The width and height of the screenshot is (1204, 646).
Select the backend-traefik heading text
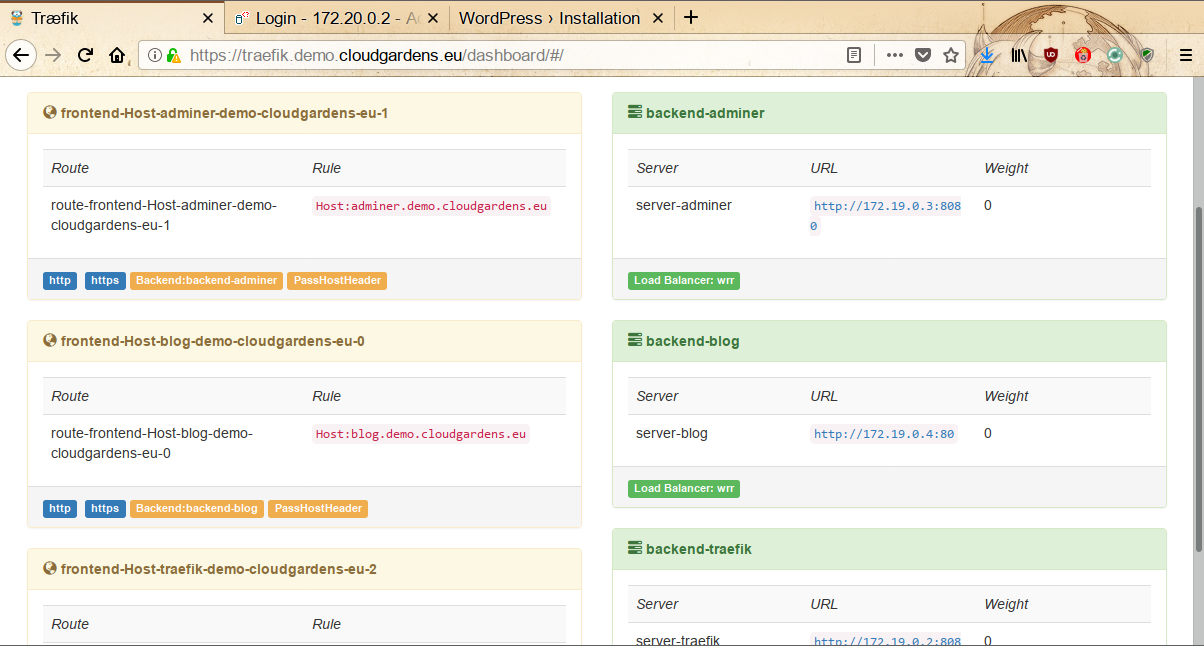tap(699, 549)
